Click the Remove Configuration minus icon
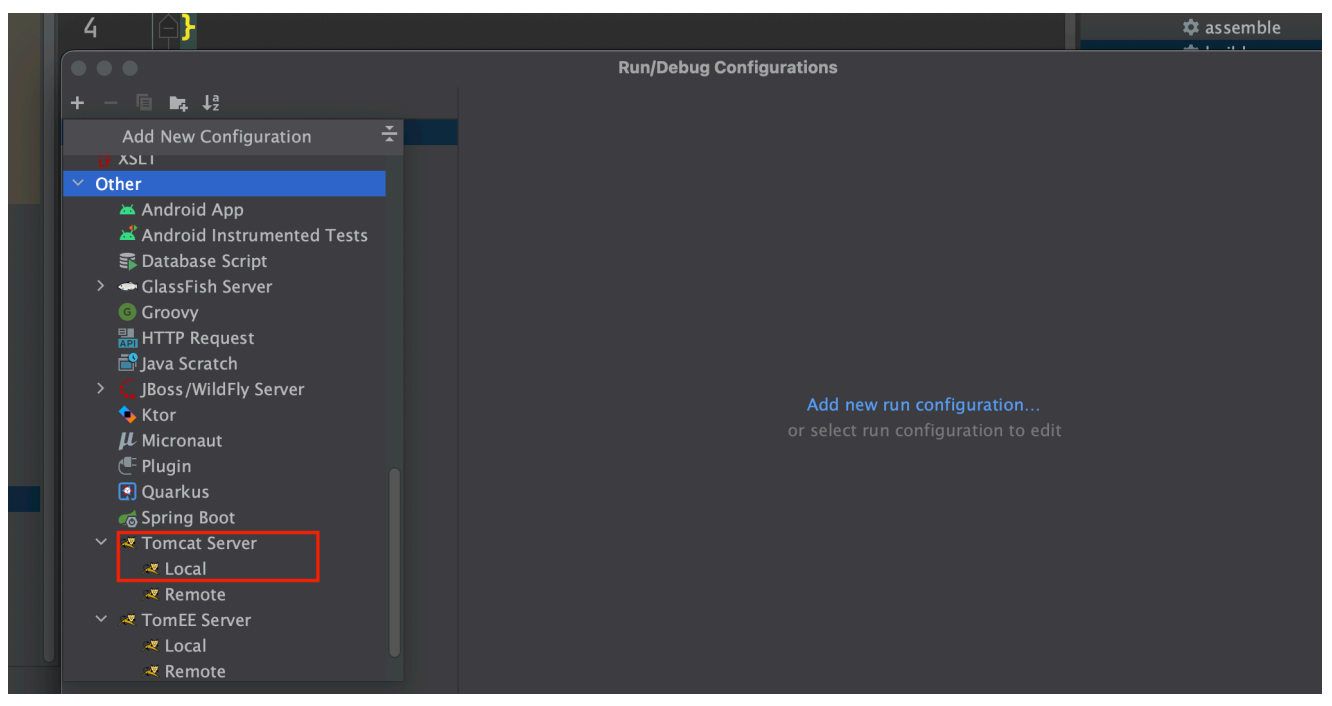 point(111,103)
